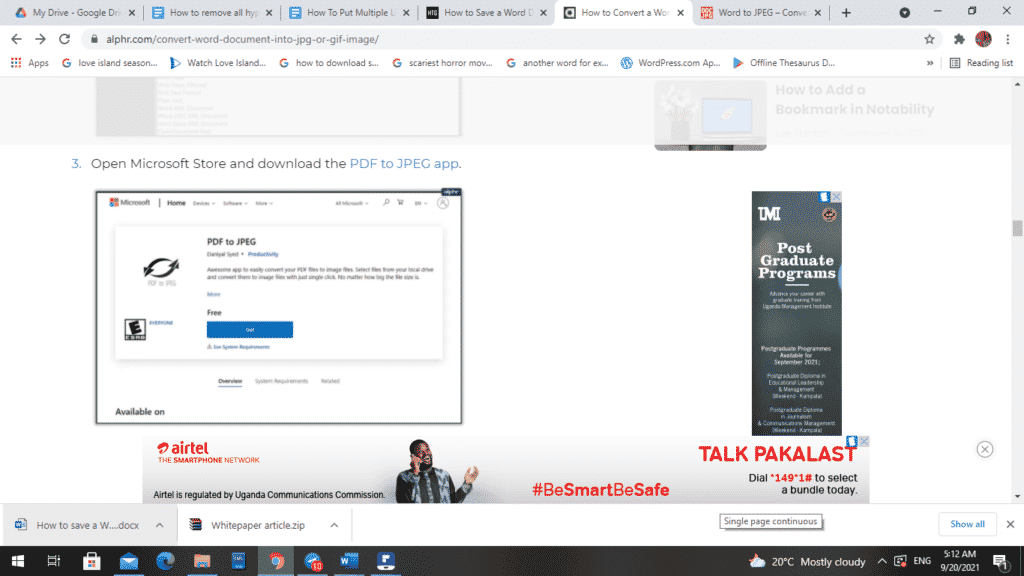Launch Microsoft Edge from the taskbar
The image size is (1024, 576).
(164, 561)
